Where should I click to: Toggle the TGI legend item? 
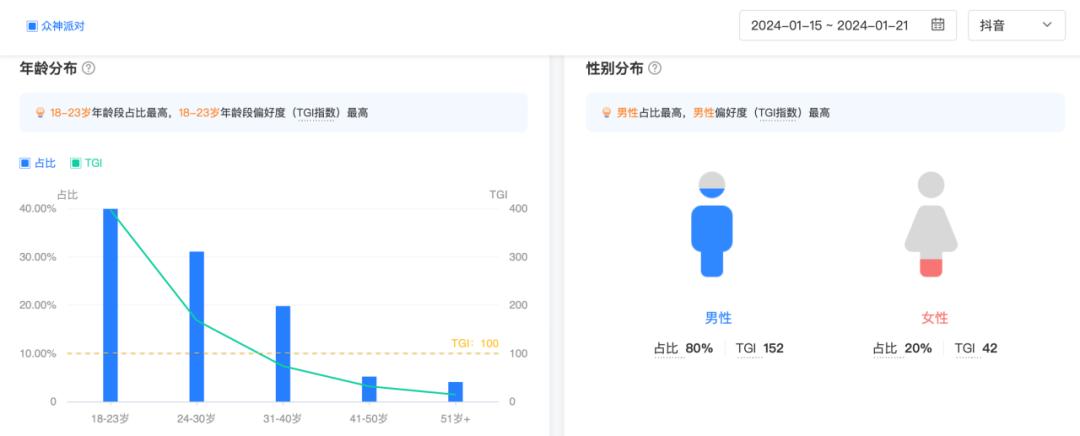86,163
